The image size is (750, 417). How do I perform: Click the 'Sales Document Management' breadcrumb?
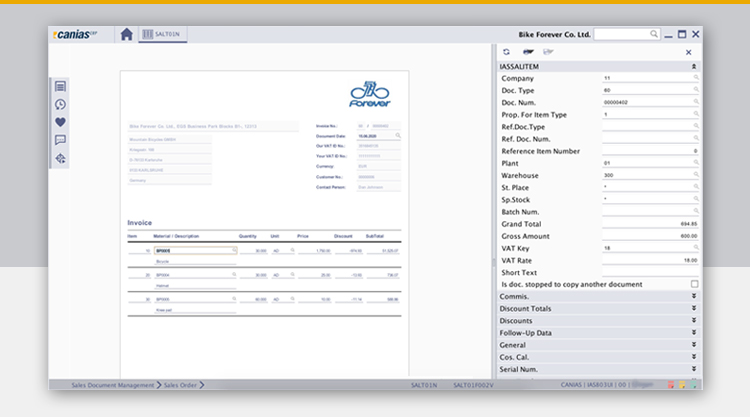(113, 385)
